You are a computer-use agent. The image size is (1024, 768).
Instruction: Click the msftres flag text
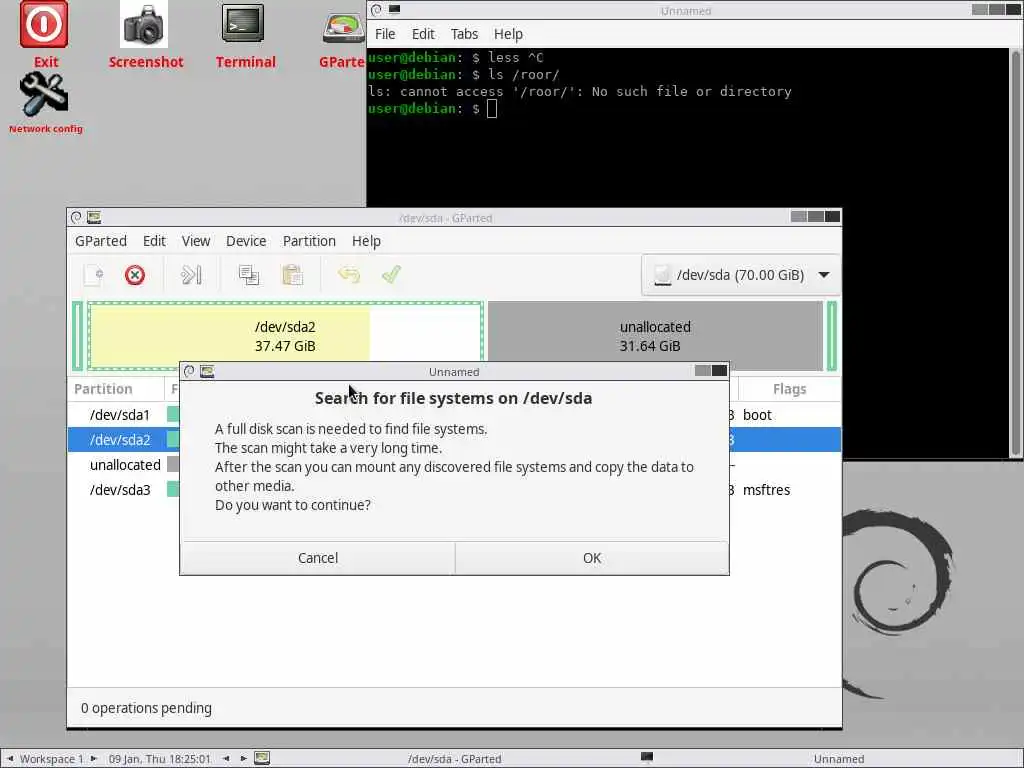point(766,490)
